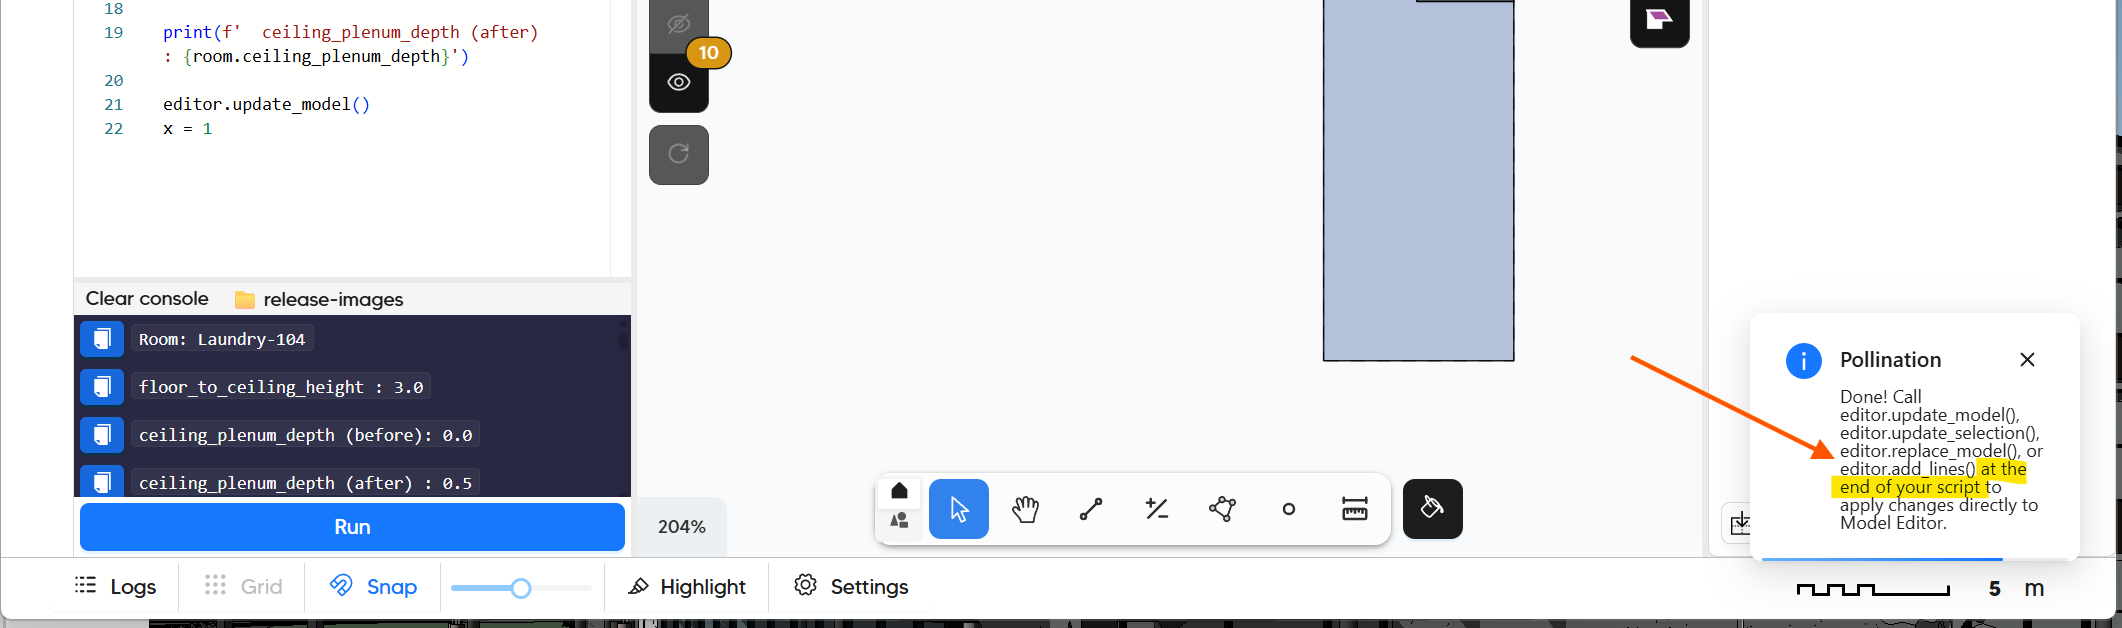Toggle the crossed-out eye hide button

click(679, 24)
